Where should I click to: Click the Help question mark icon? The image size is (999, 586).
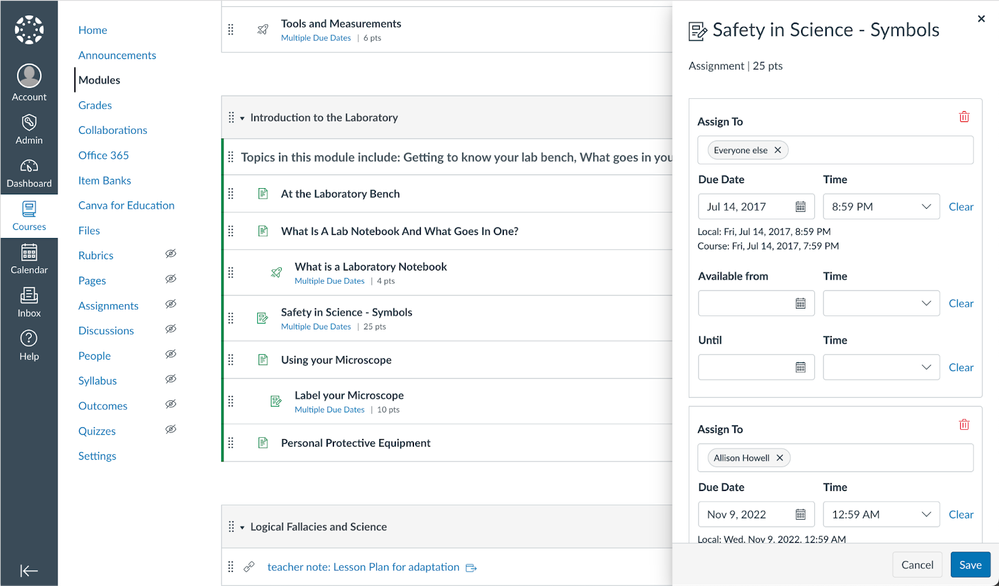tap(29, 345)
